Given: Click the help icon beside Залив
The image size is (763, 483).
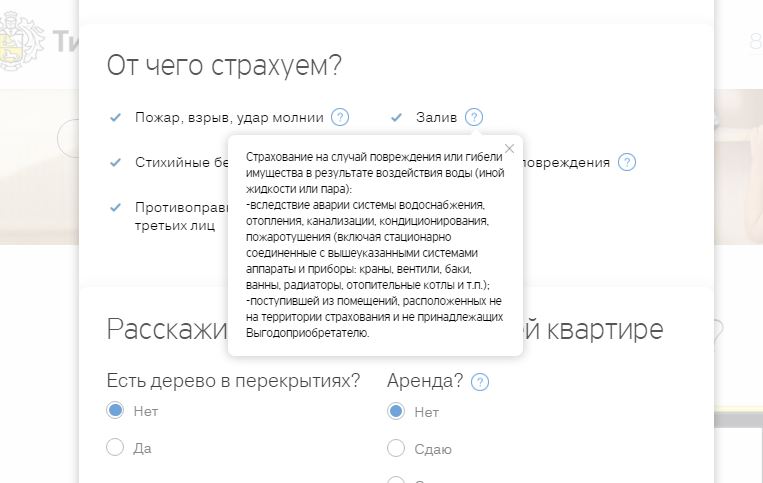Looking at the screenshot, I should coord(473,117).
